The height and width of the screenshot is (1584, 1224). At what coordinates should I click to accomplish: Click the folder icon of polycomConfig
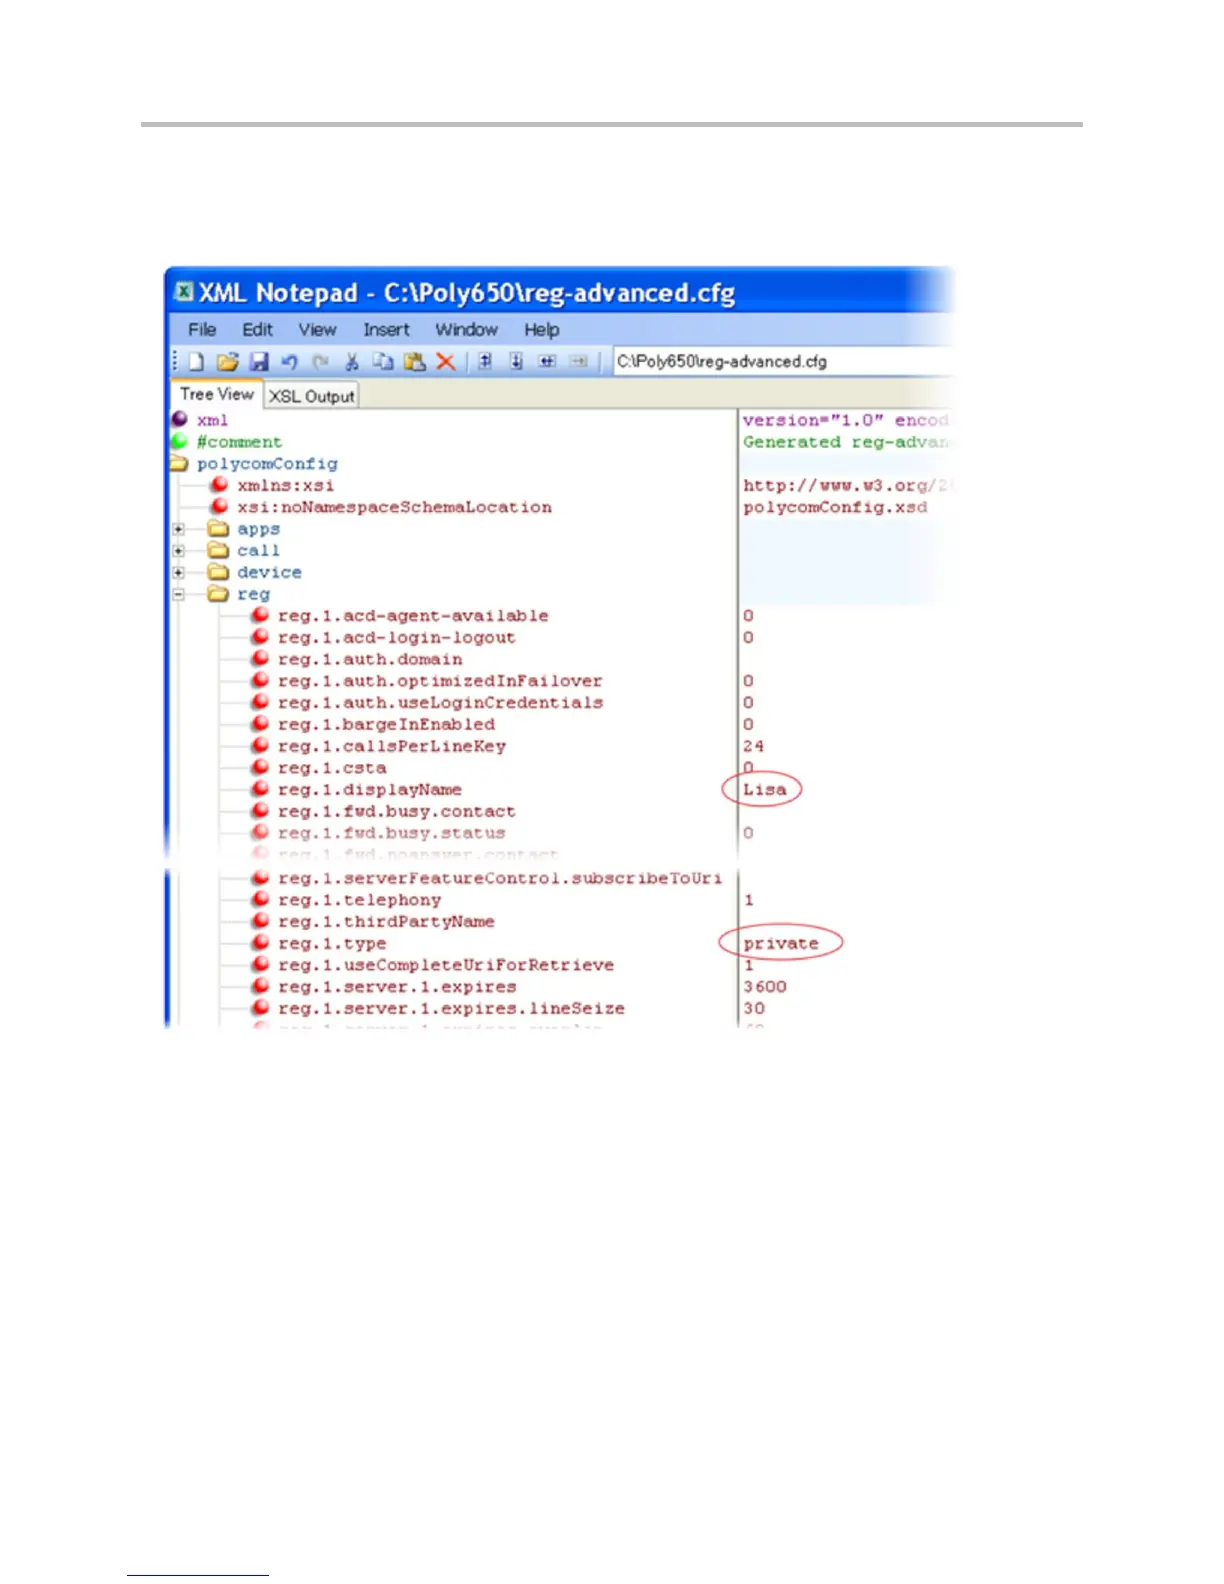179,463
